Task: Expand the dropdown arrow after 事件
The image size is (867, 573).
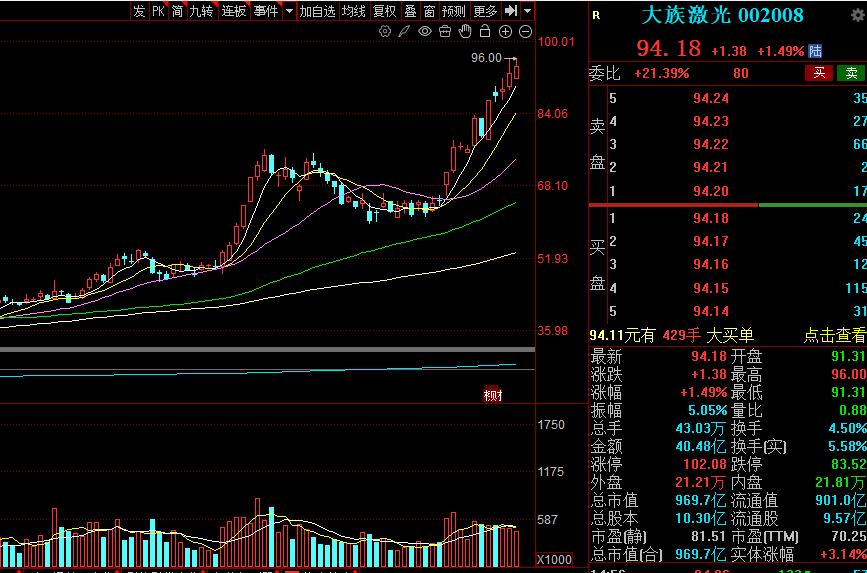Action: [x=289, y=11]
